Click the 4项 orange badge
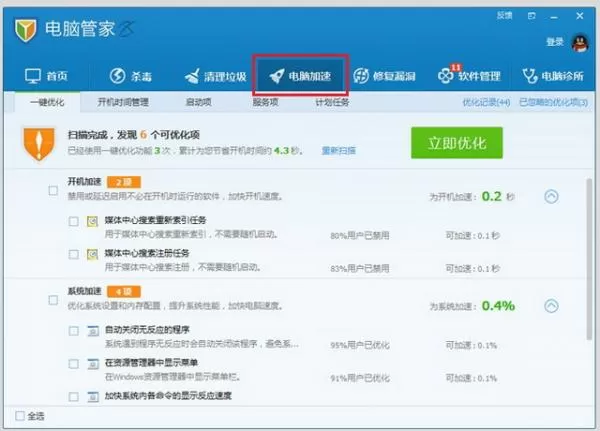600x431 pixels. (124, 292)
